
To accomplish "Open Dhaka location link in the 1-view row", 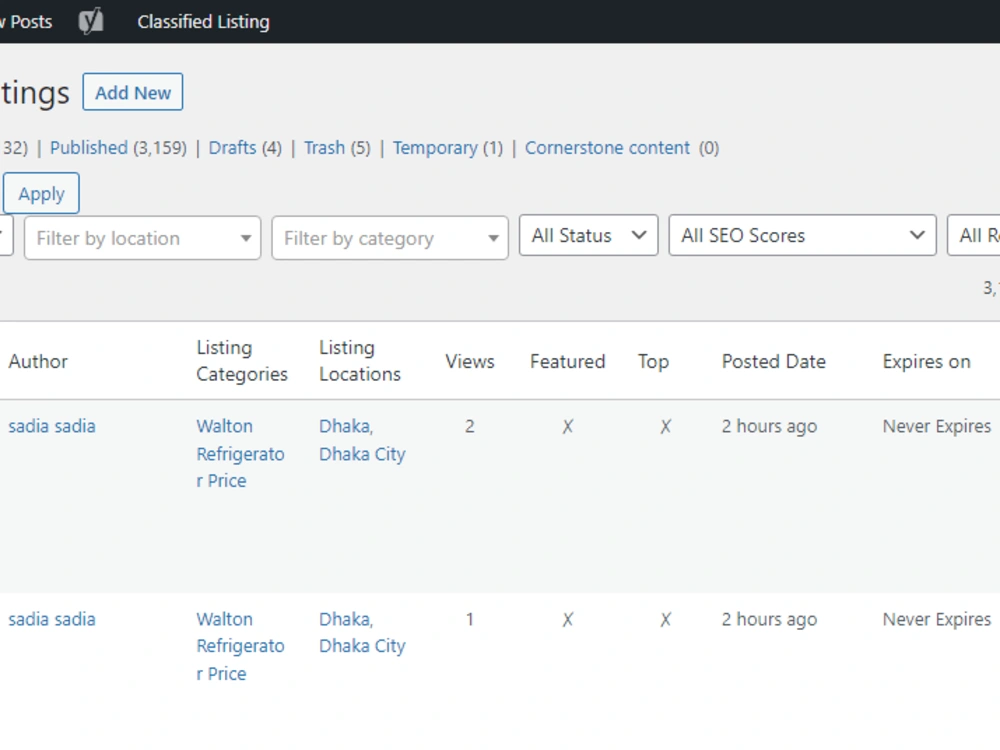I will 345,619.
